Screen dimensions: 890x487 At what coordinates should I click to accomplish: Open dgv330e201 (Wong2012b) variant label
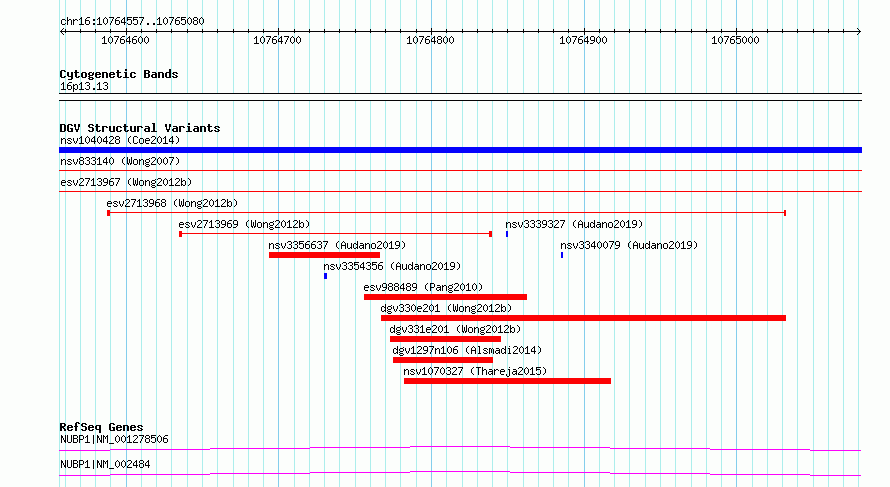tap(446, 308)
